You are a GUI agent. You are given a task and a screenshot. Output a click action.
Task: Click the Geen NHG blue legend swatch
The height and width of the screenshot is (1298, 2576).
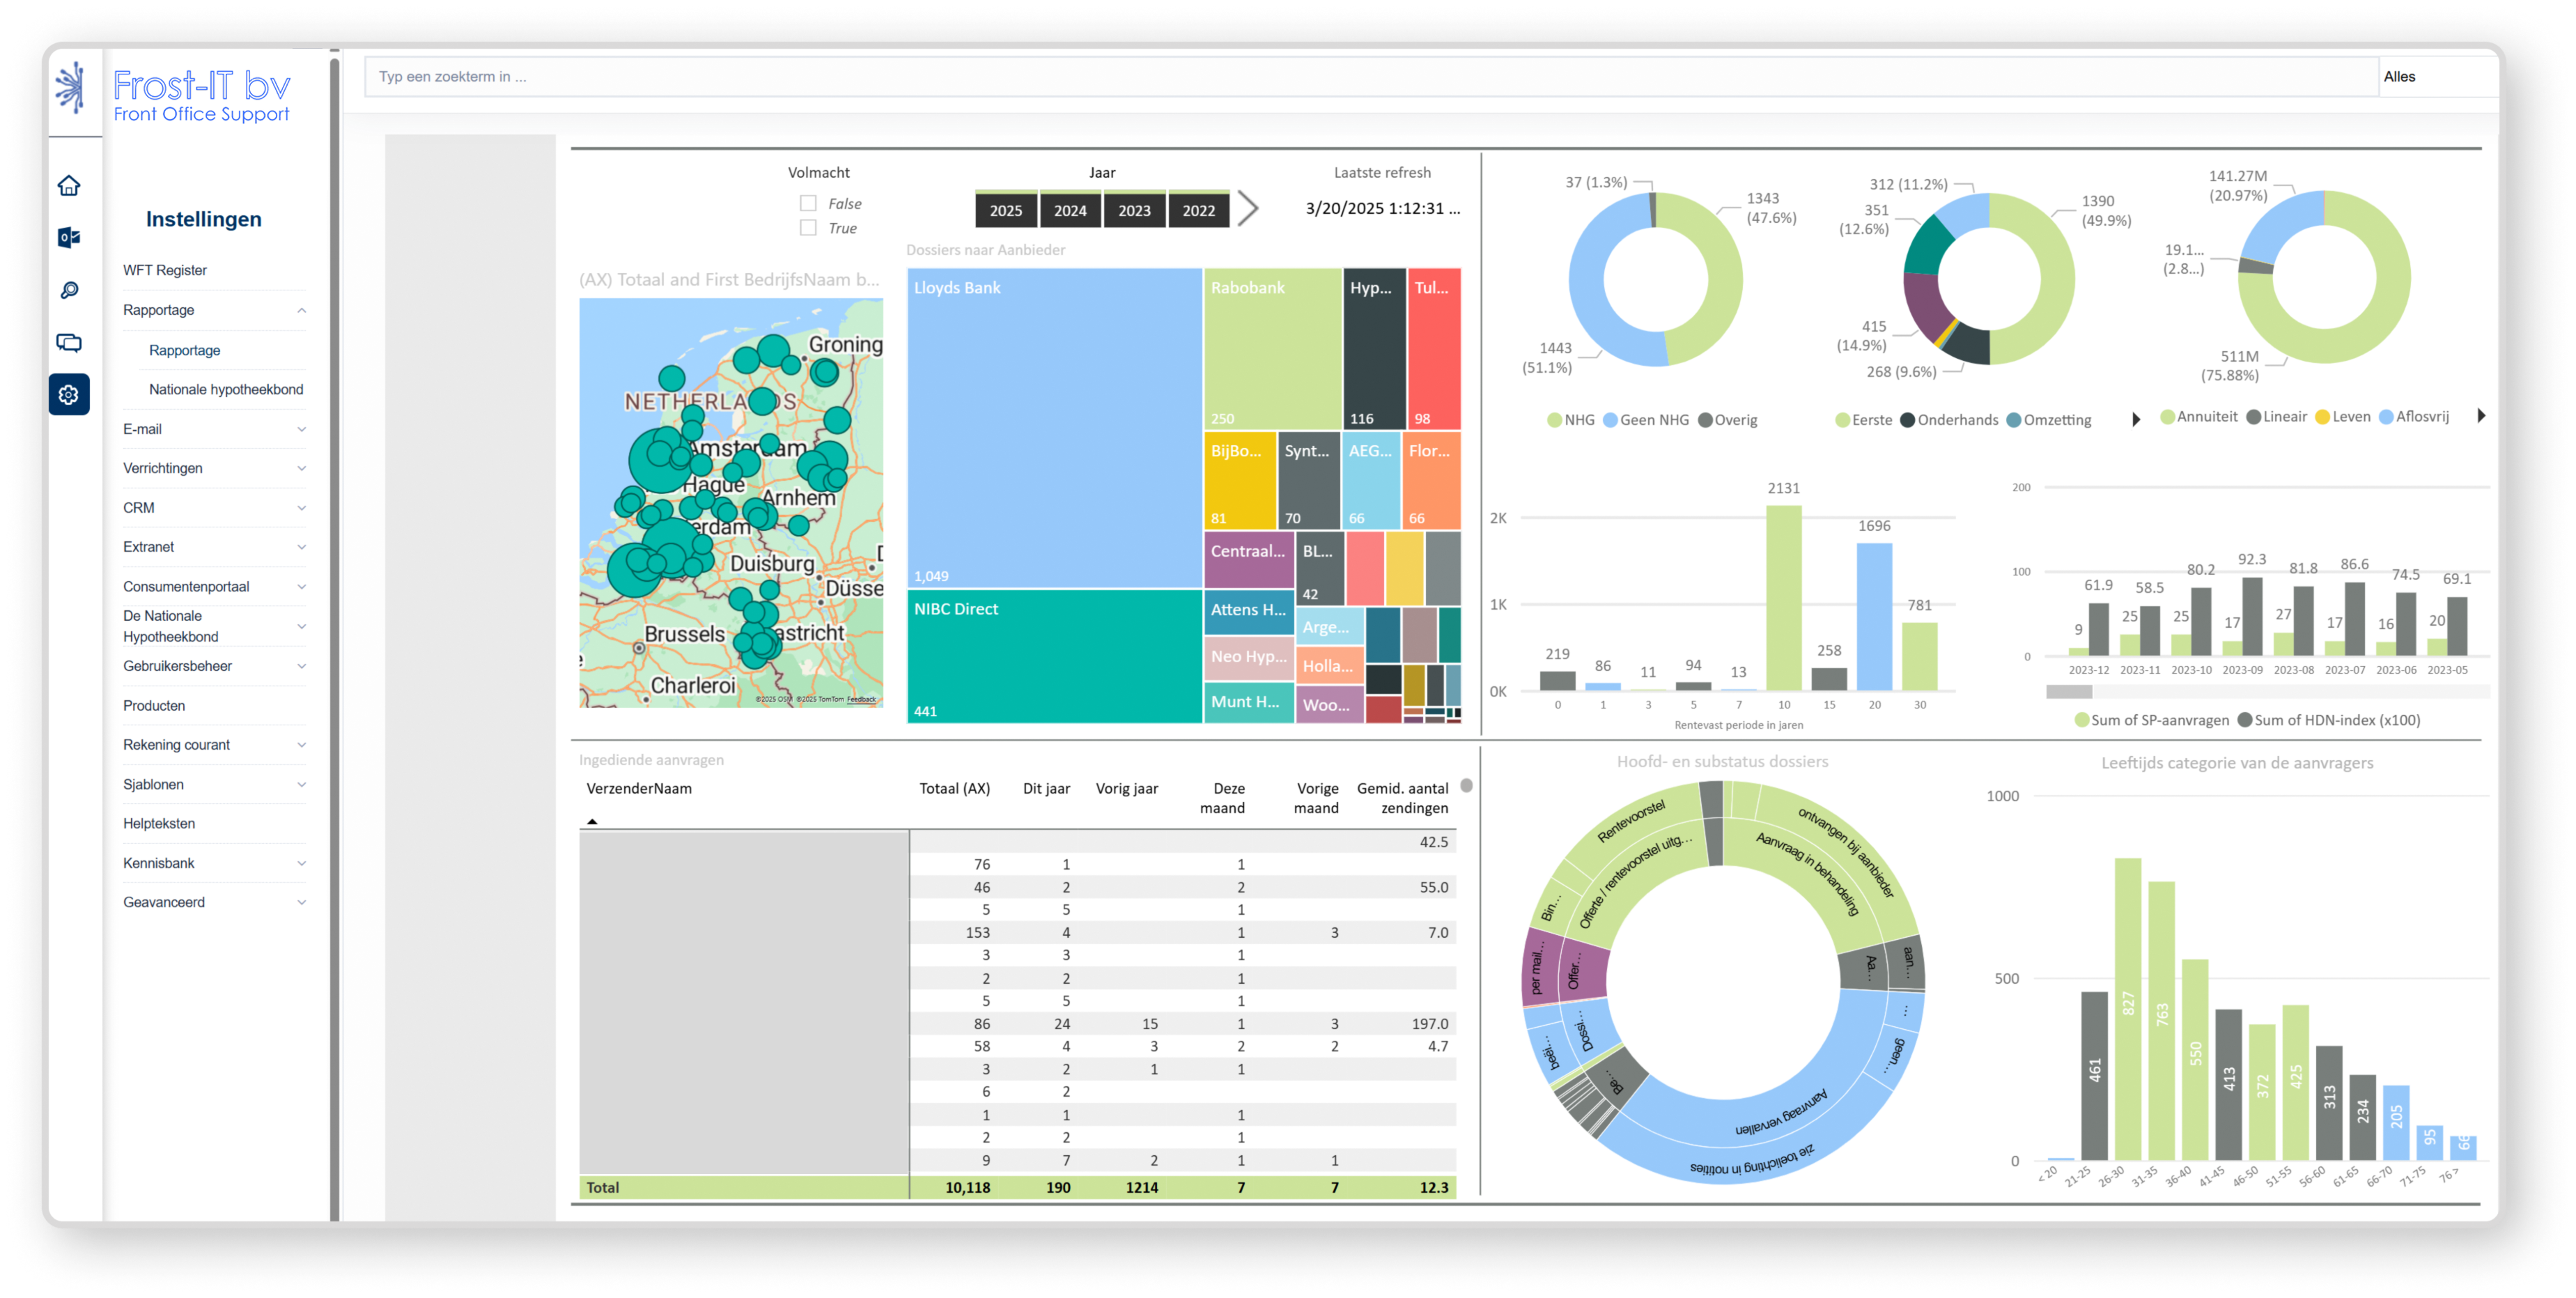pos(1609,420)
